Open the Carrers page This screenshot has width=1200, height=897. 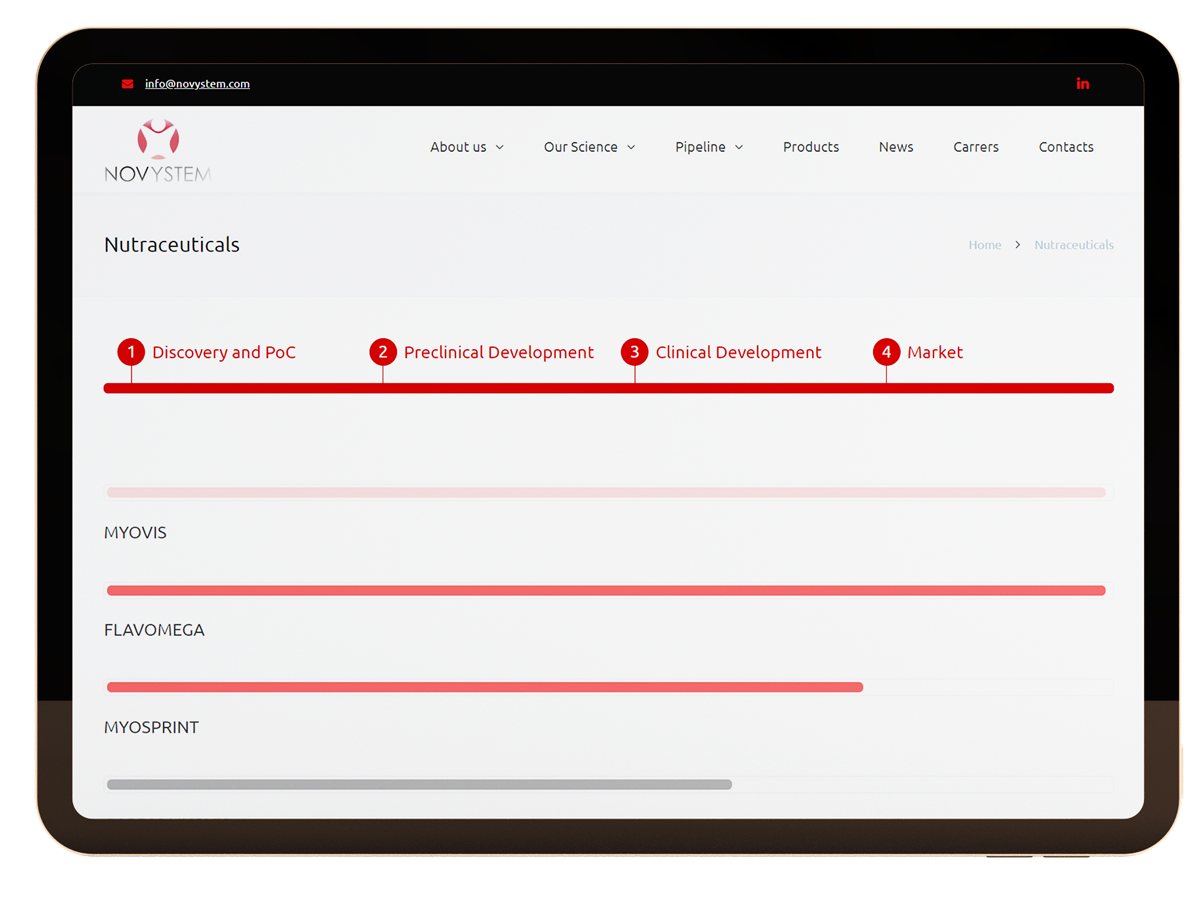[x=976, y=147]
